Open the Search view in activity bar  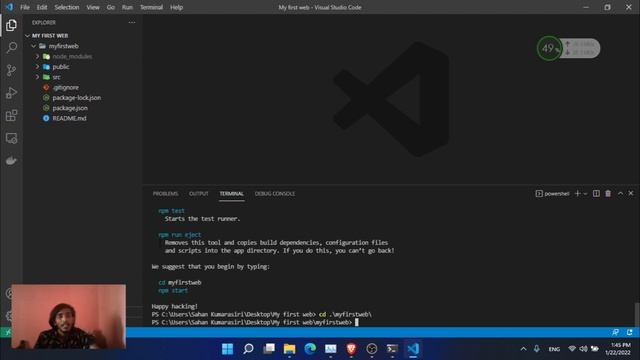11,48
